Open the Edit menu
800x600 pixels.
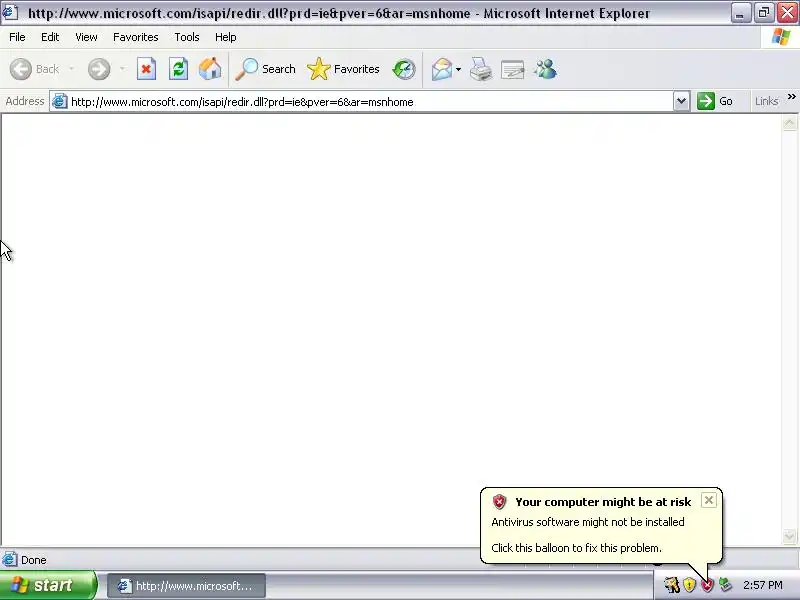tap(50, 37)
